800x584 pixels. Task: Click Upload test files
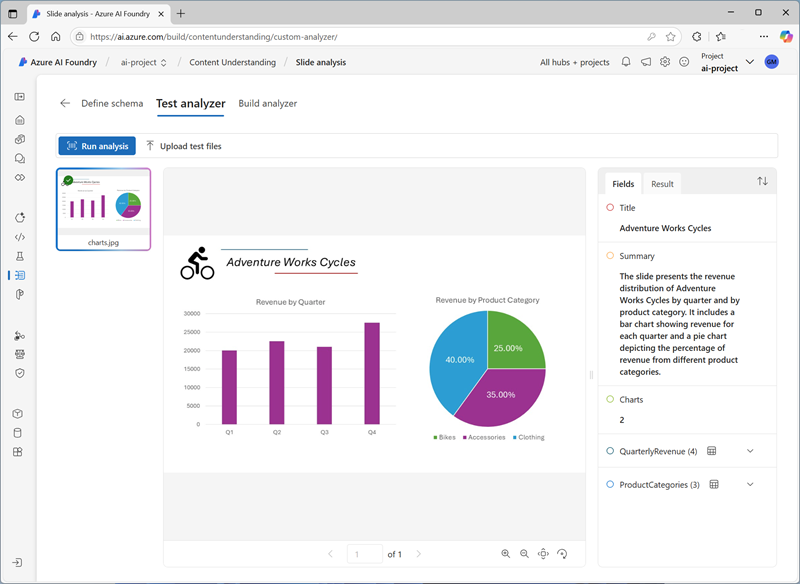184,146
